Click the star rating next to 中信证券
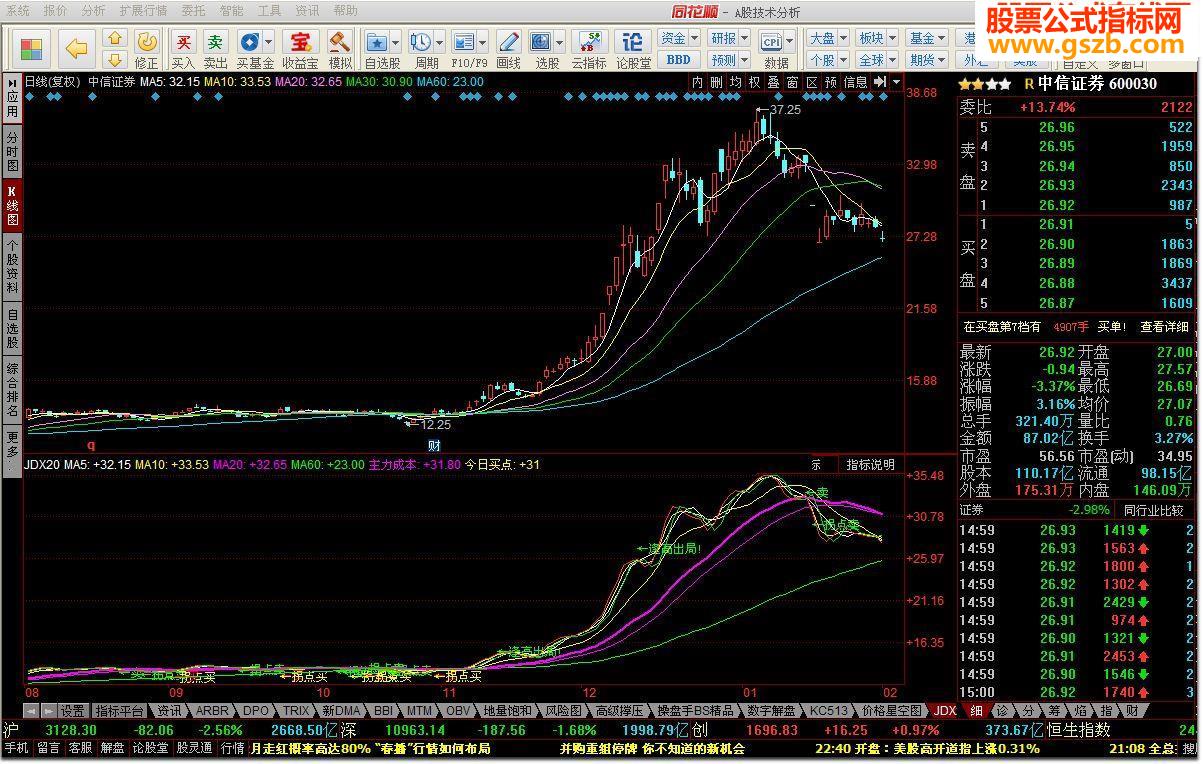This screenshot has height=764, width=1203. 984,84
